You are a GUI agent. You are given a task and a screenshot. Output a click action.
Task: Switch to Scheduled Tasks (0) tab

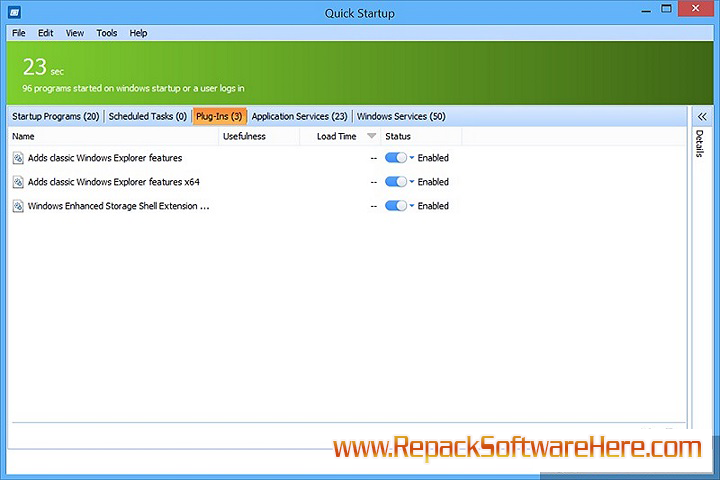(x=147, y=116)
